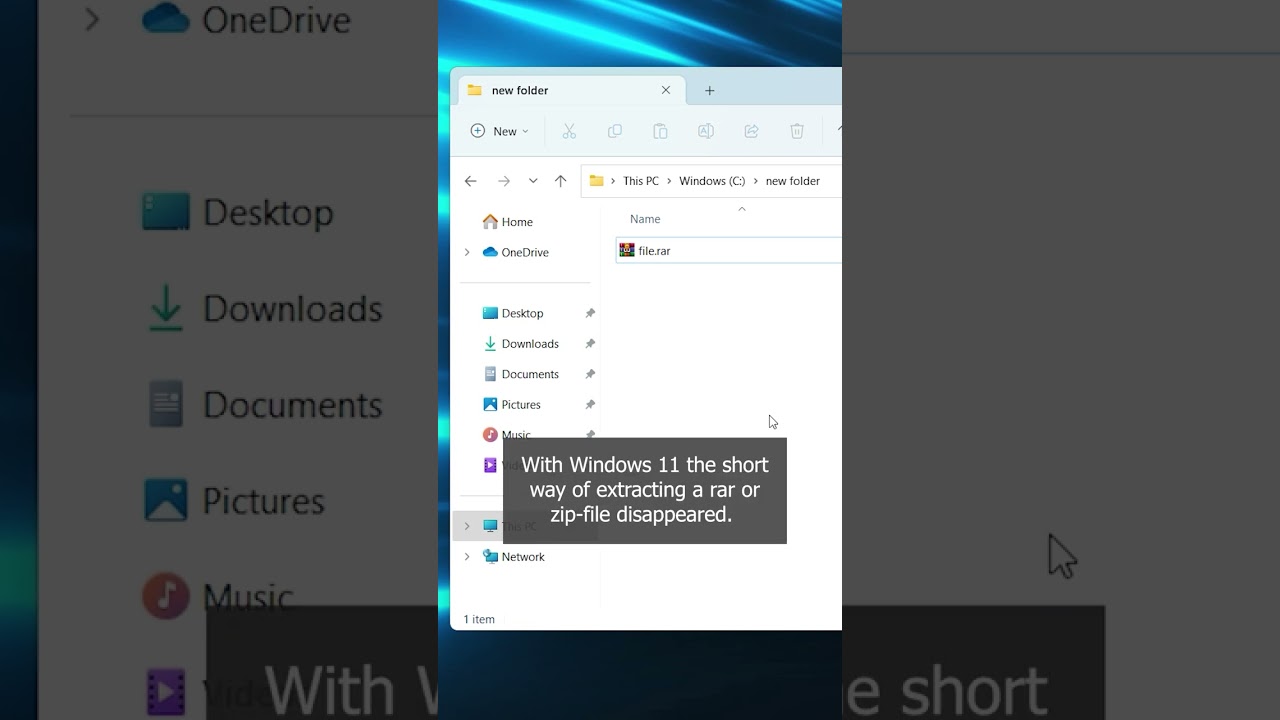Click the 1 item status bar text
The image size is (1280, 720).
(479, 620)
